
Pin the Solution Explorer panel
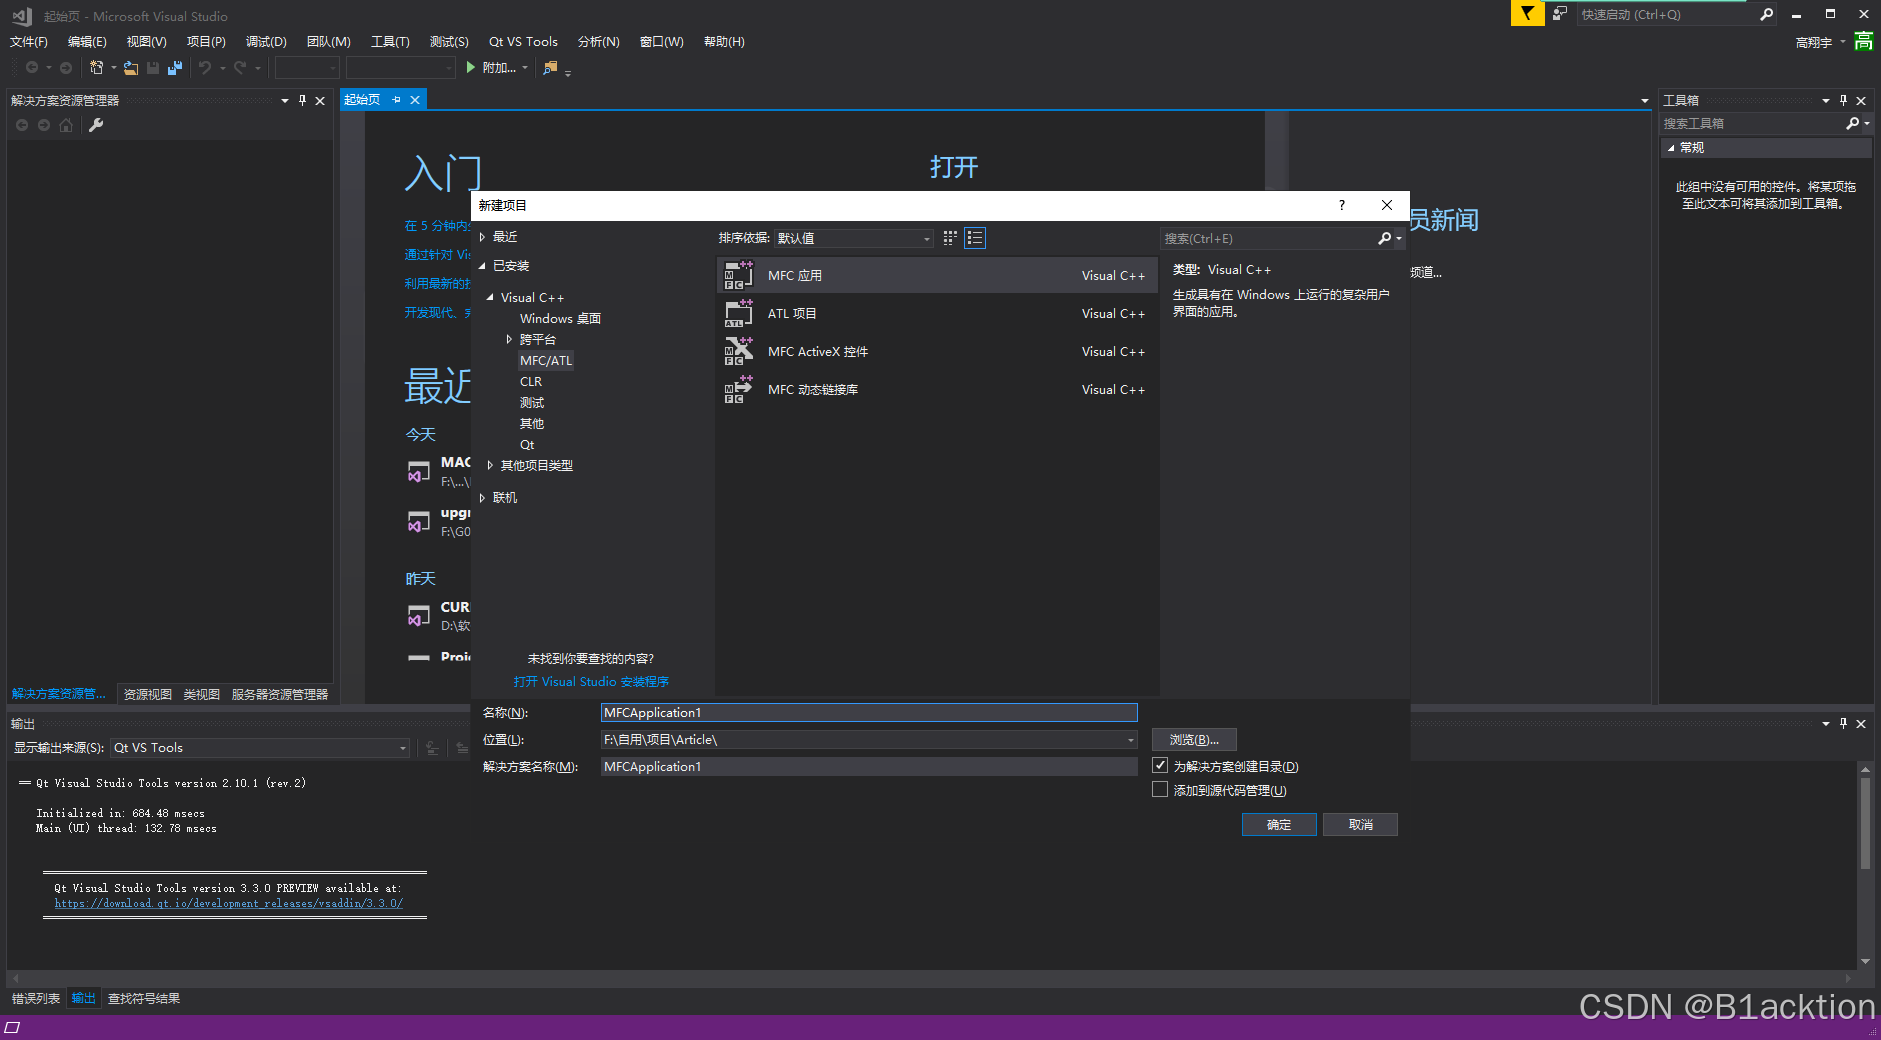point(302,100)
